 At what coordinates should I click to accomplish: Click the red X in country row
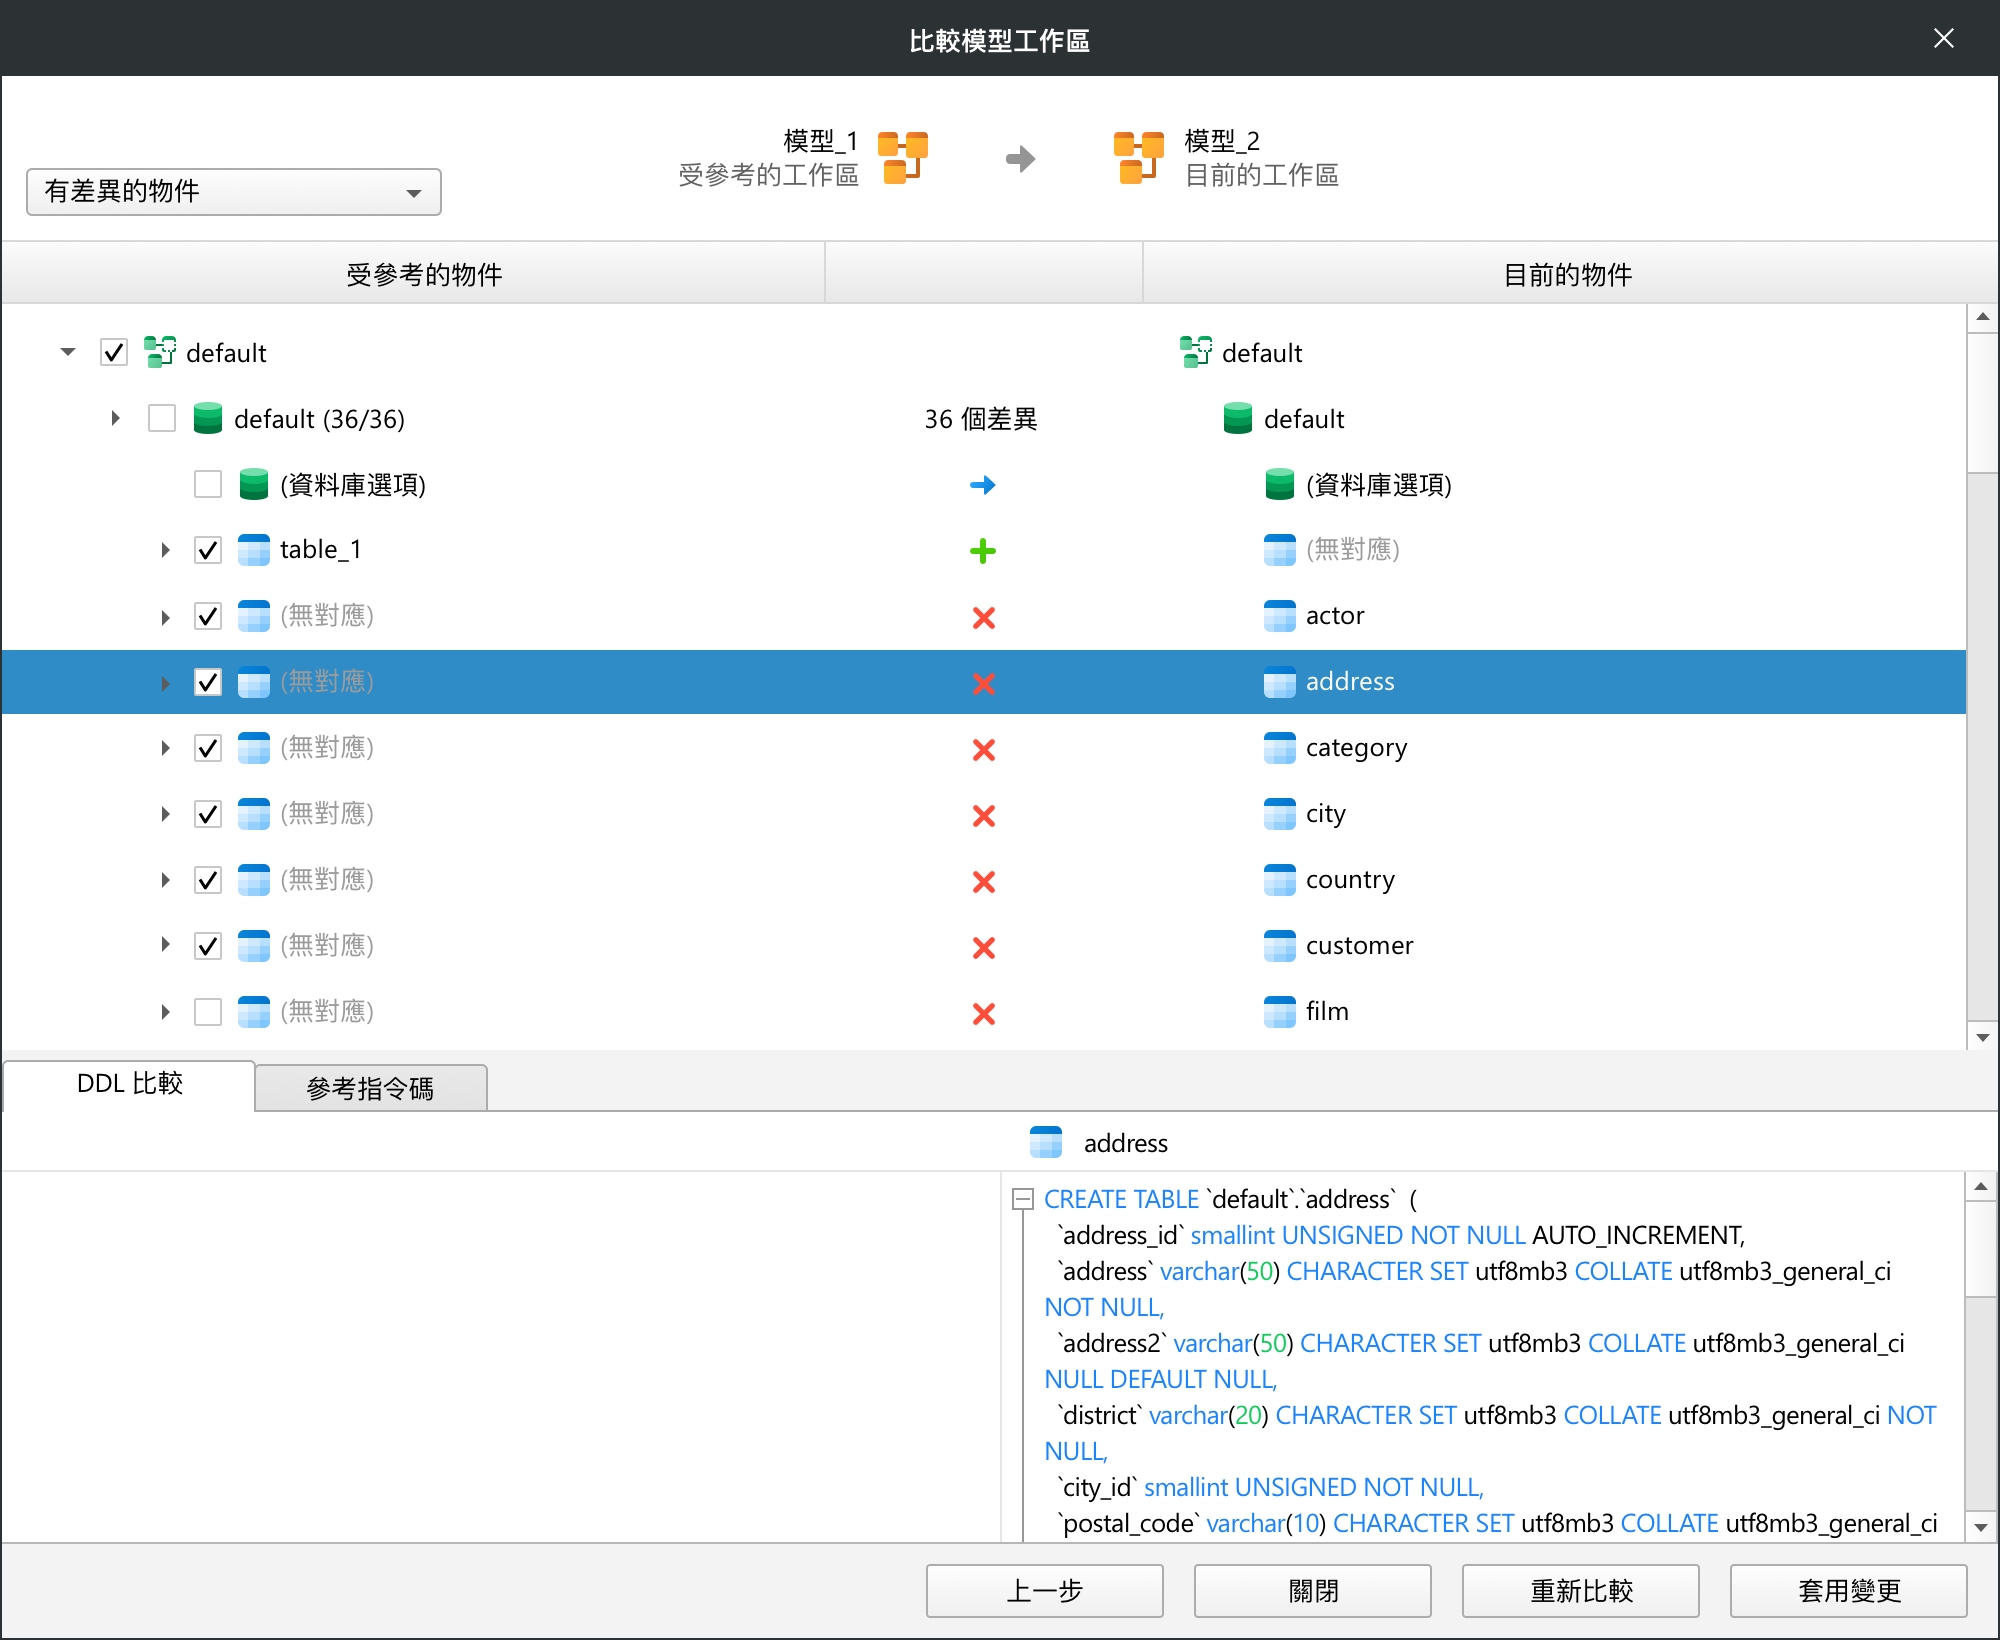(x=984, y=882)
